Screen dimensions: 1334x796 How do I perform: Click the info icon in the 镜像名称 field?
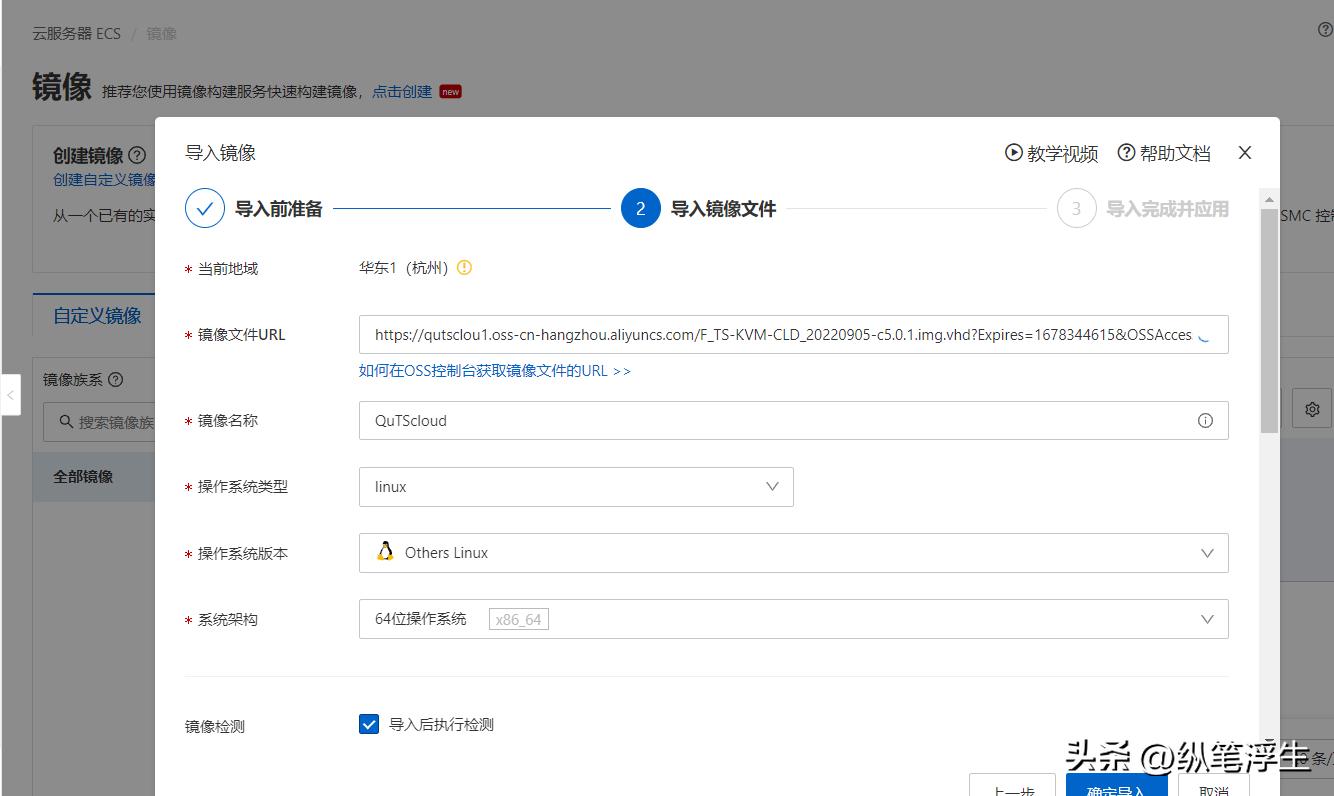coord(1205,420)
